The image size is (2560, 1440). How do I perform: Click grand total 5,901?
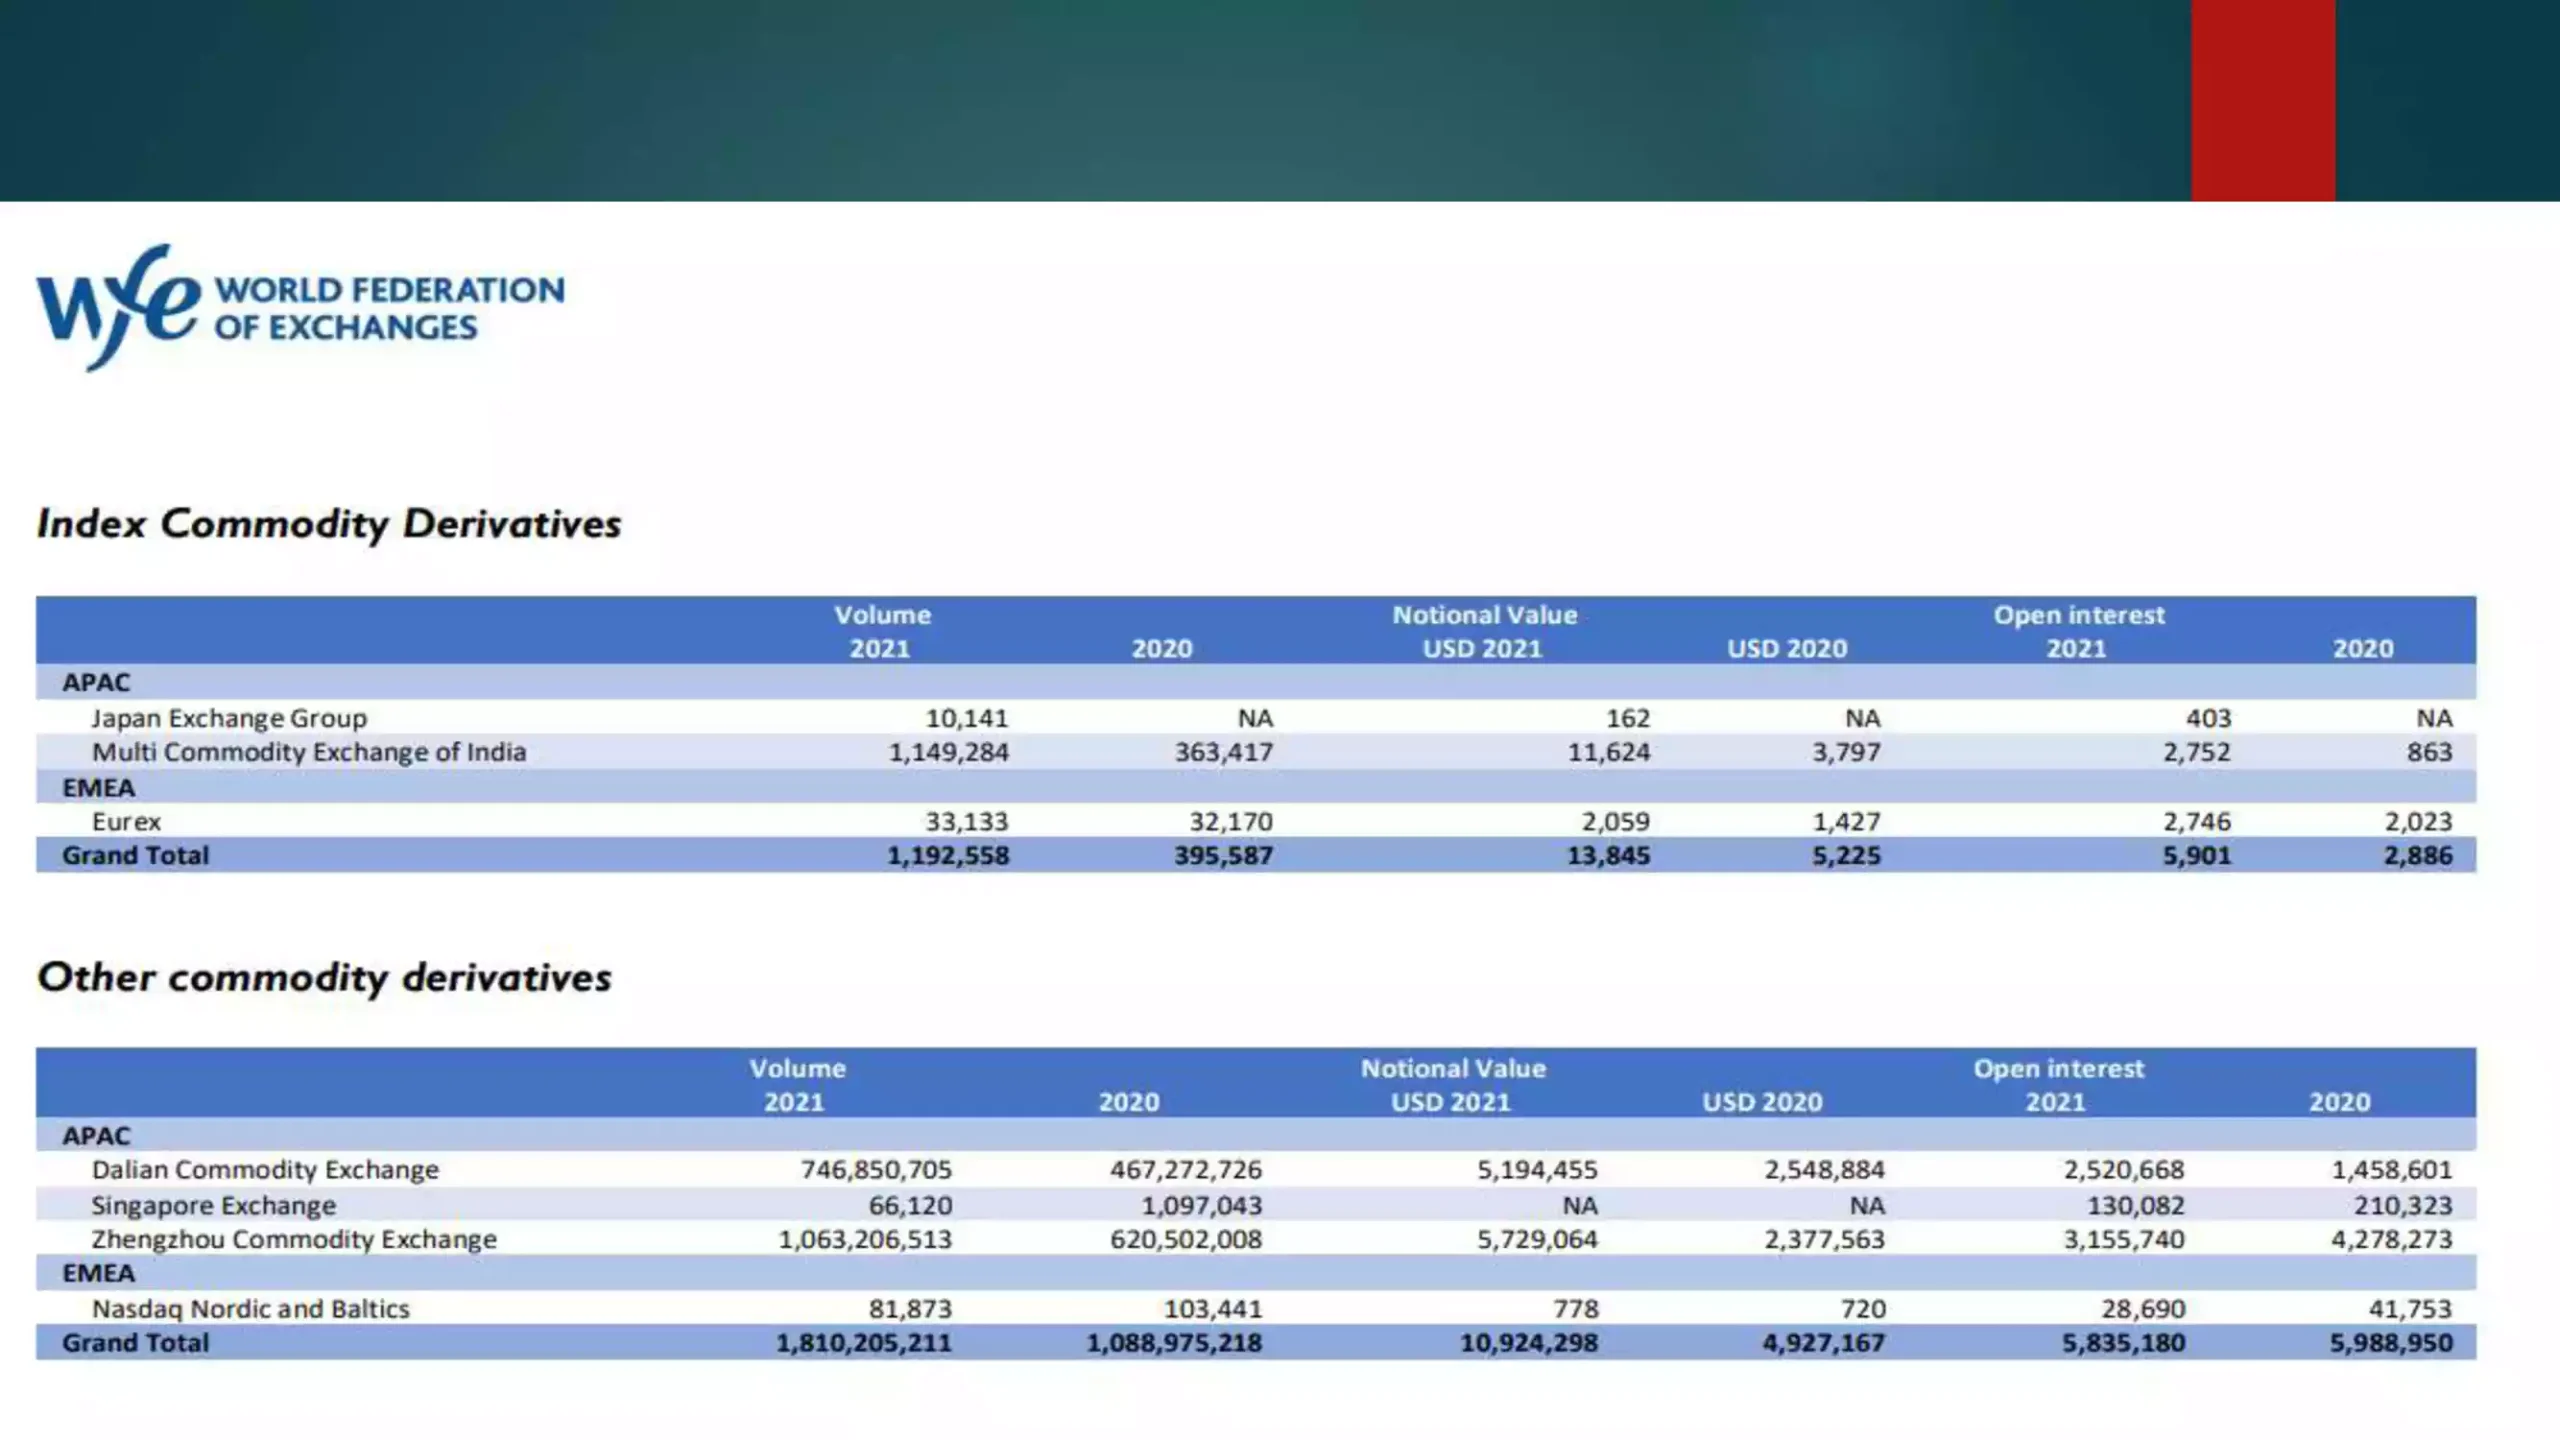click(x=2197, y=856)
